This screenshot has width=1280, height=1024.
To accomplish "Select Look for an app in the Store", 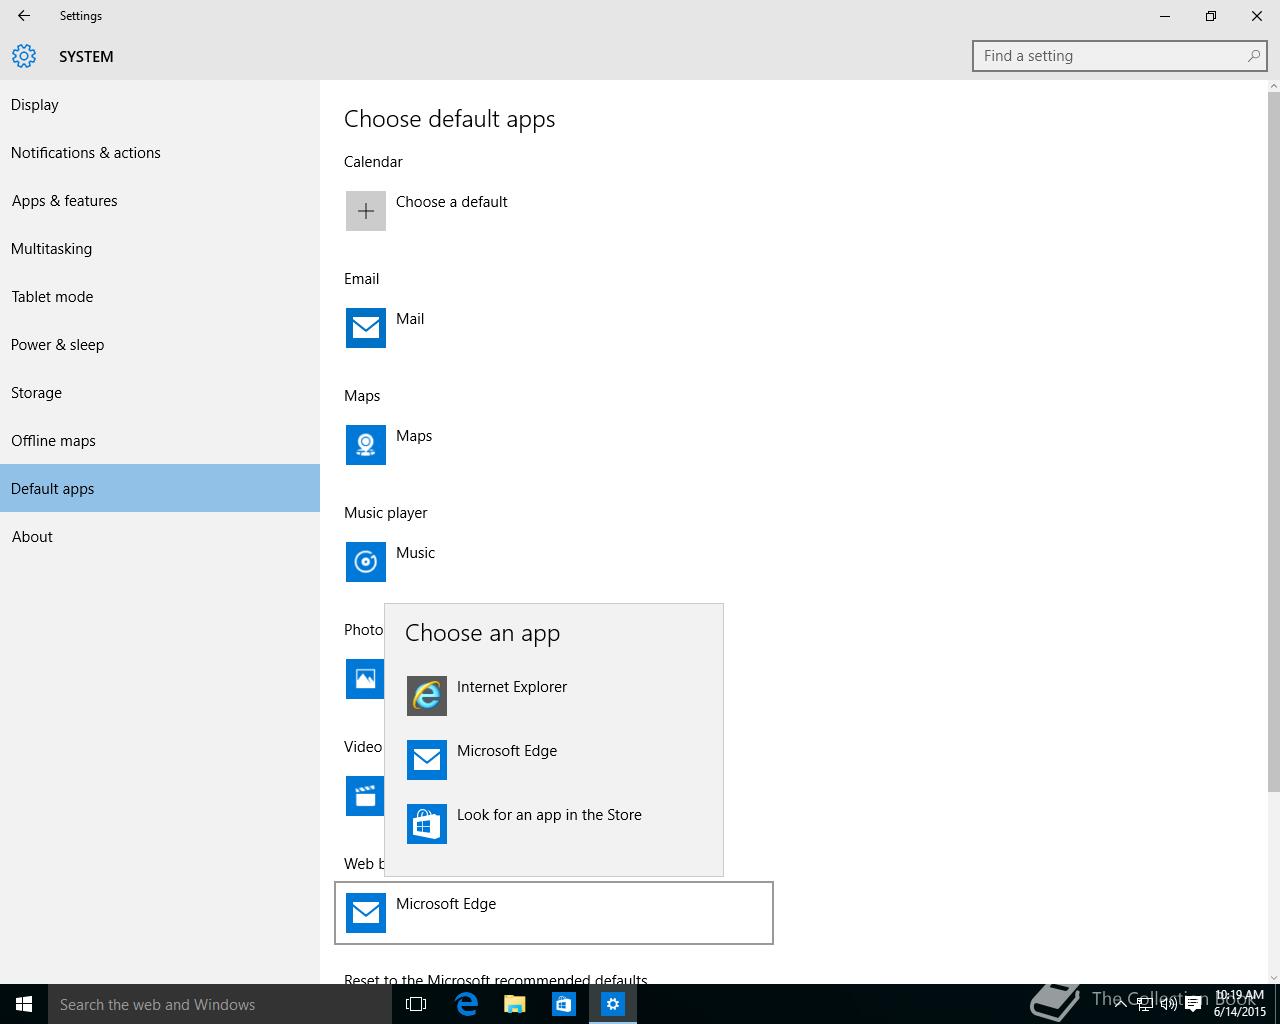I will point(554,824).
